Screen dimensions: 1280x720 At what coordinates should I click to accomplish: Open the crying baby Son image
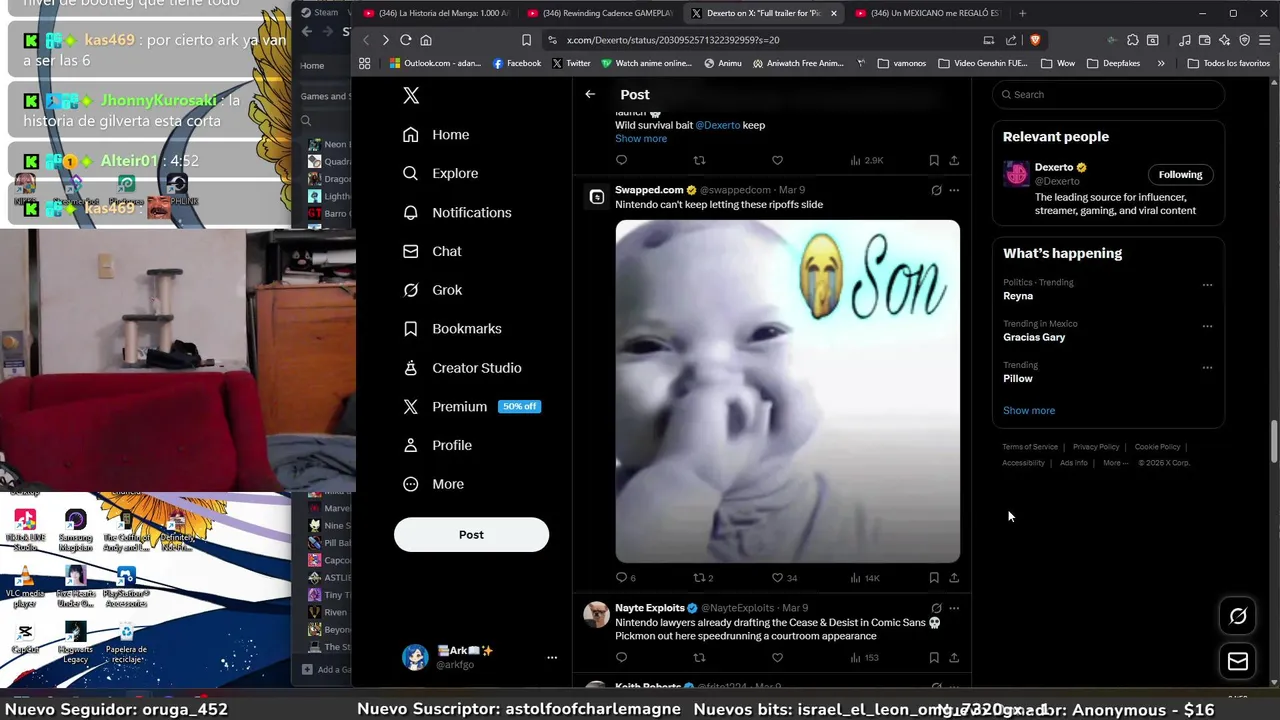click(788, 391)
